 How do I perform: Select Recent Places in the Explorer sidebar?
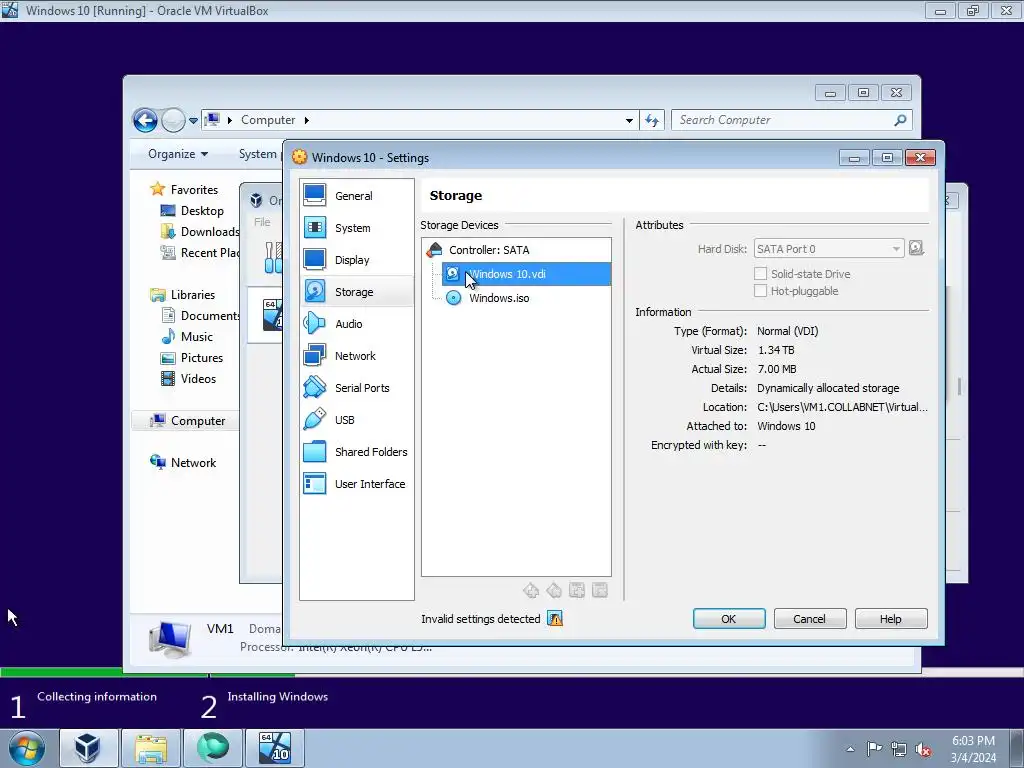click(x=200, y=253)
